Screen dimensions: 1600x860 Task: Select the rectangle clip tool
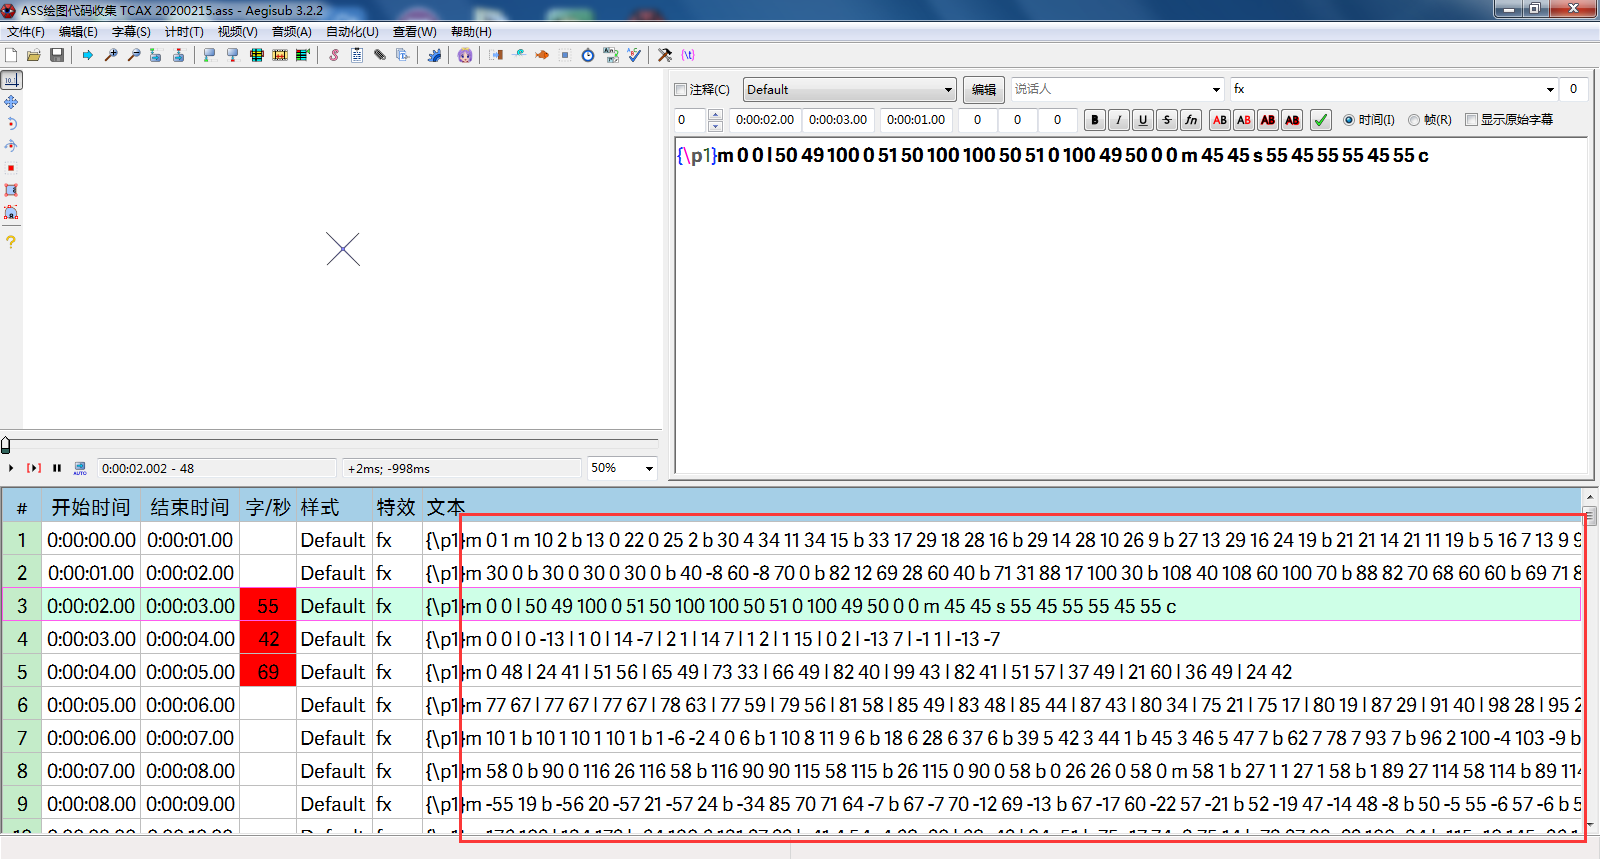(11, 190)
